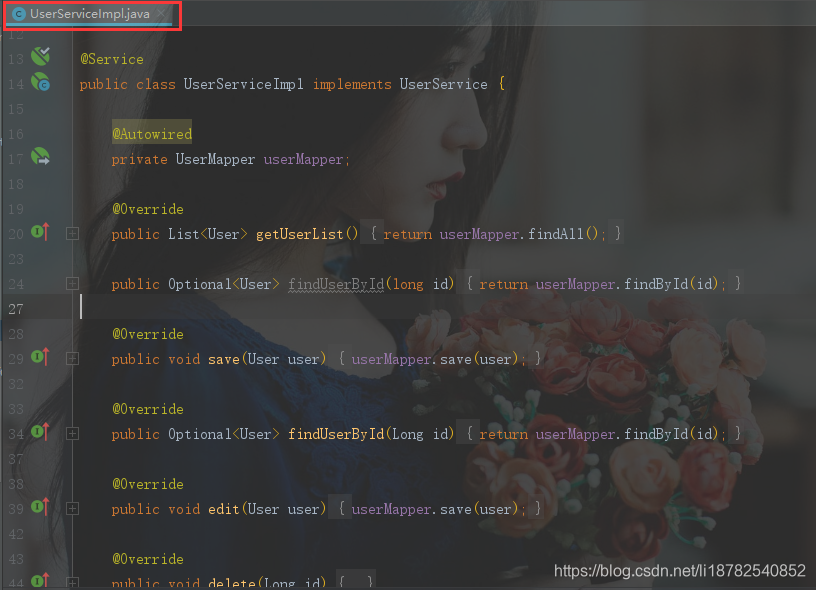Click the @Override annotation on line 43
This screenshot has height=590, width=816.
pos(148,559)
